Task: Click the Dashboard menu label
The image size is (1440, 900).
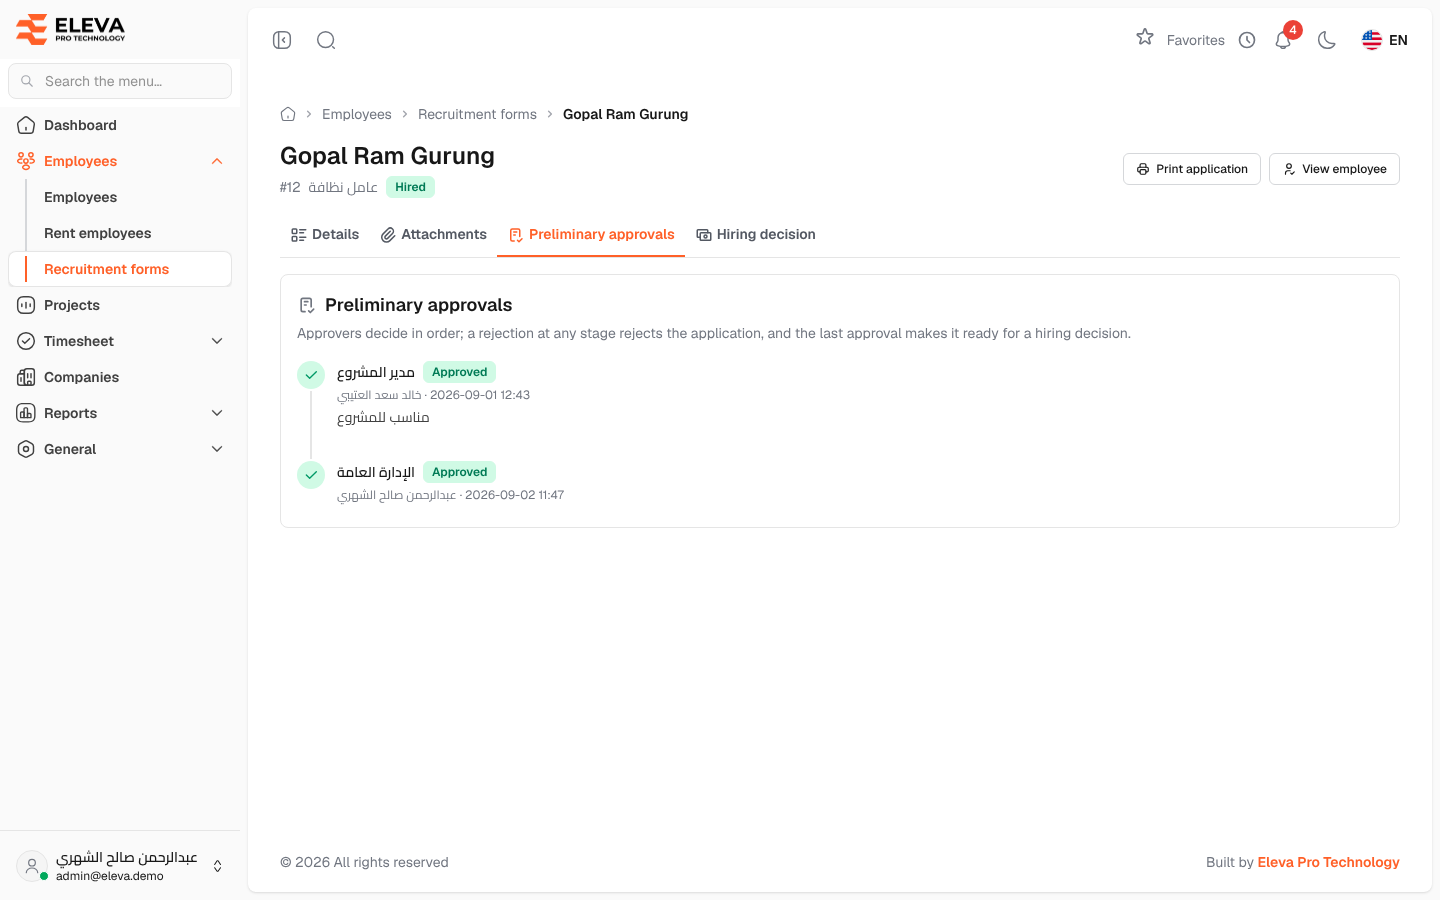Action: coord(80,125)
